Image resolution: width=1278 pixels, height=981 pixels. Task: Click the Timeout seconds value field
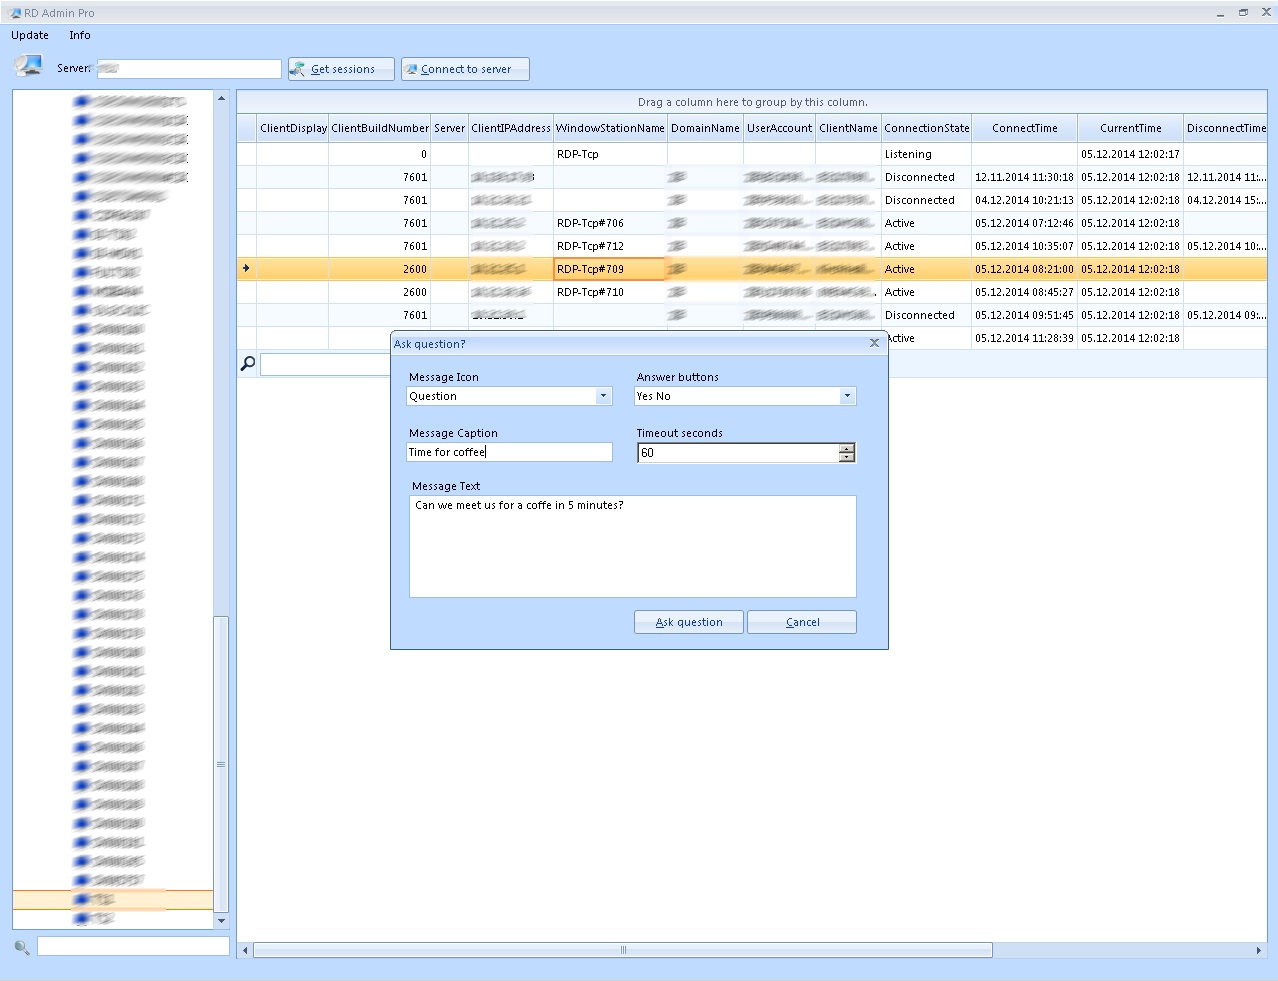pos(738,453)
